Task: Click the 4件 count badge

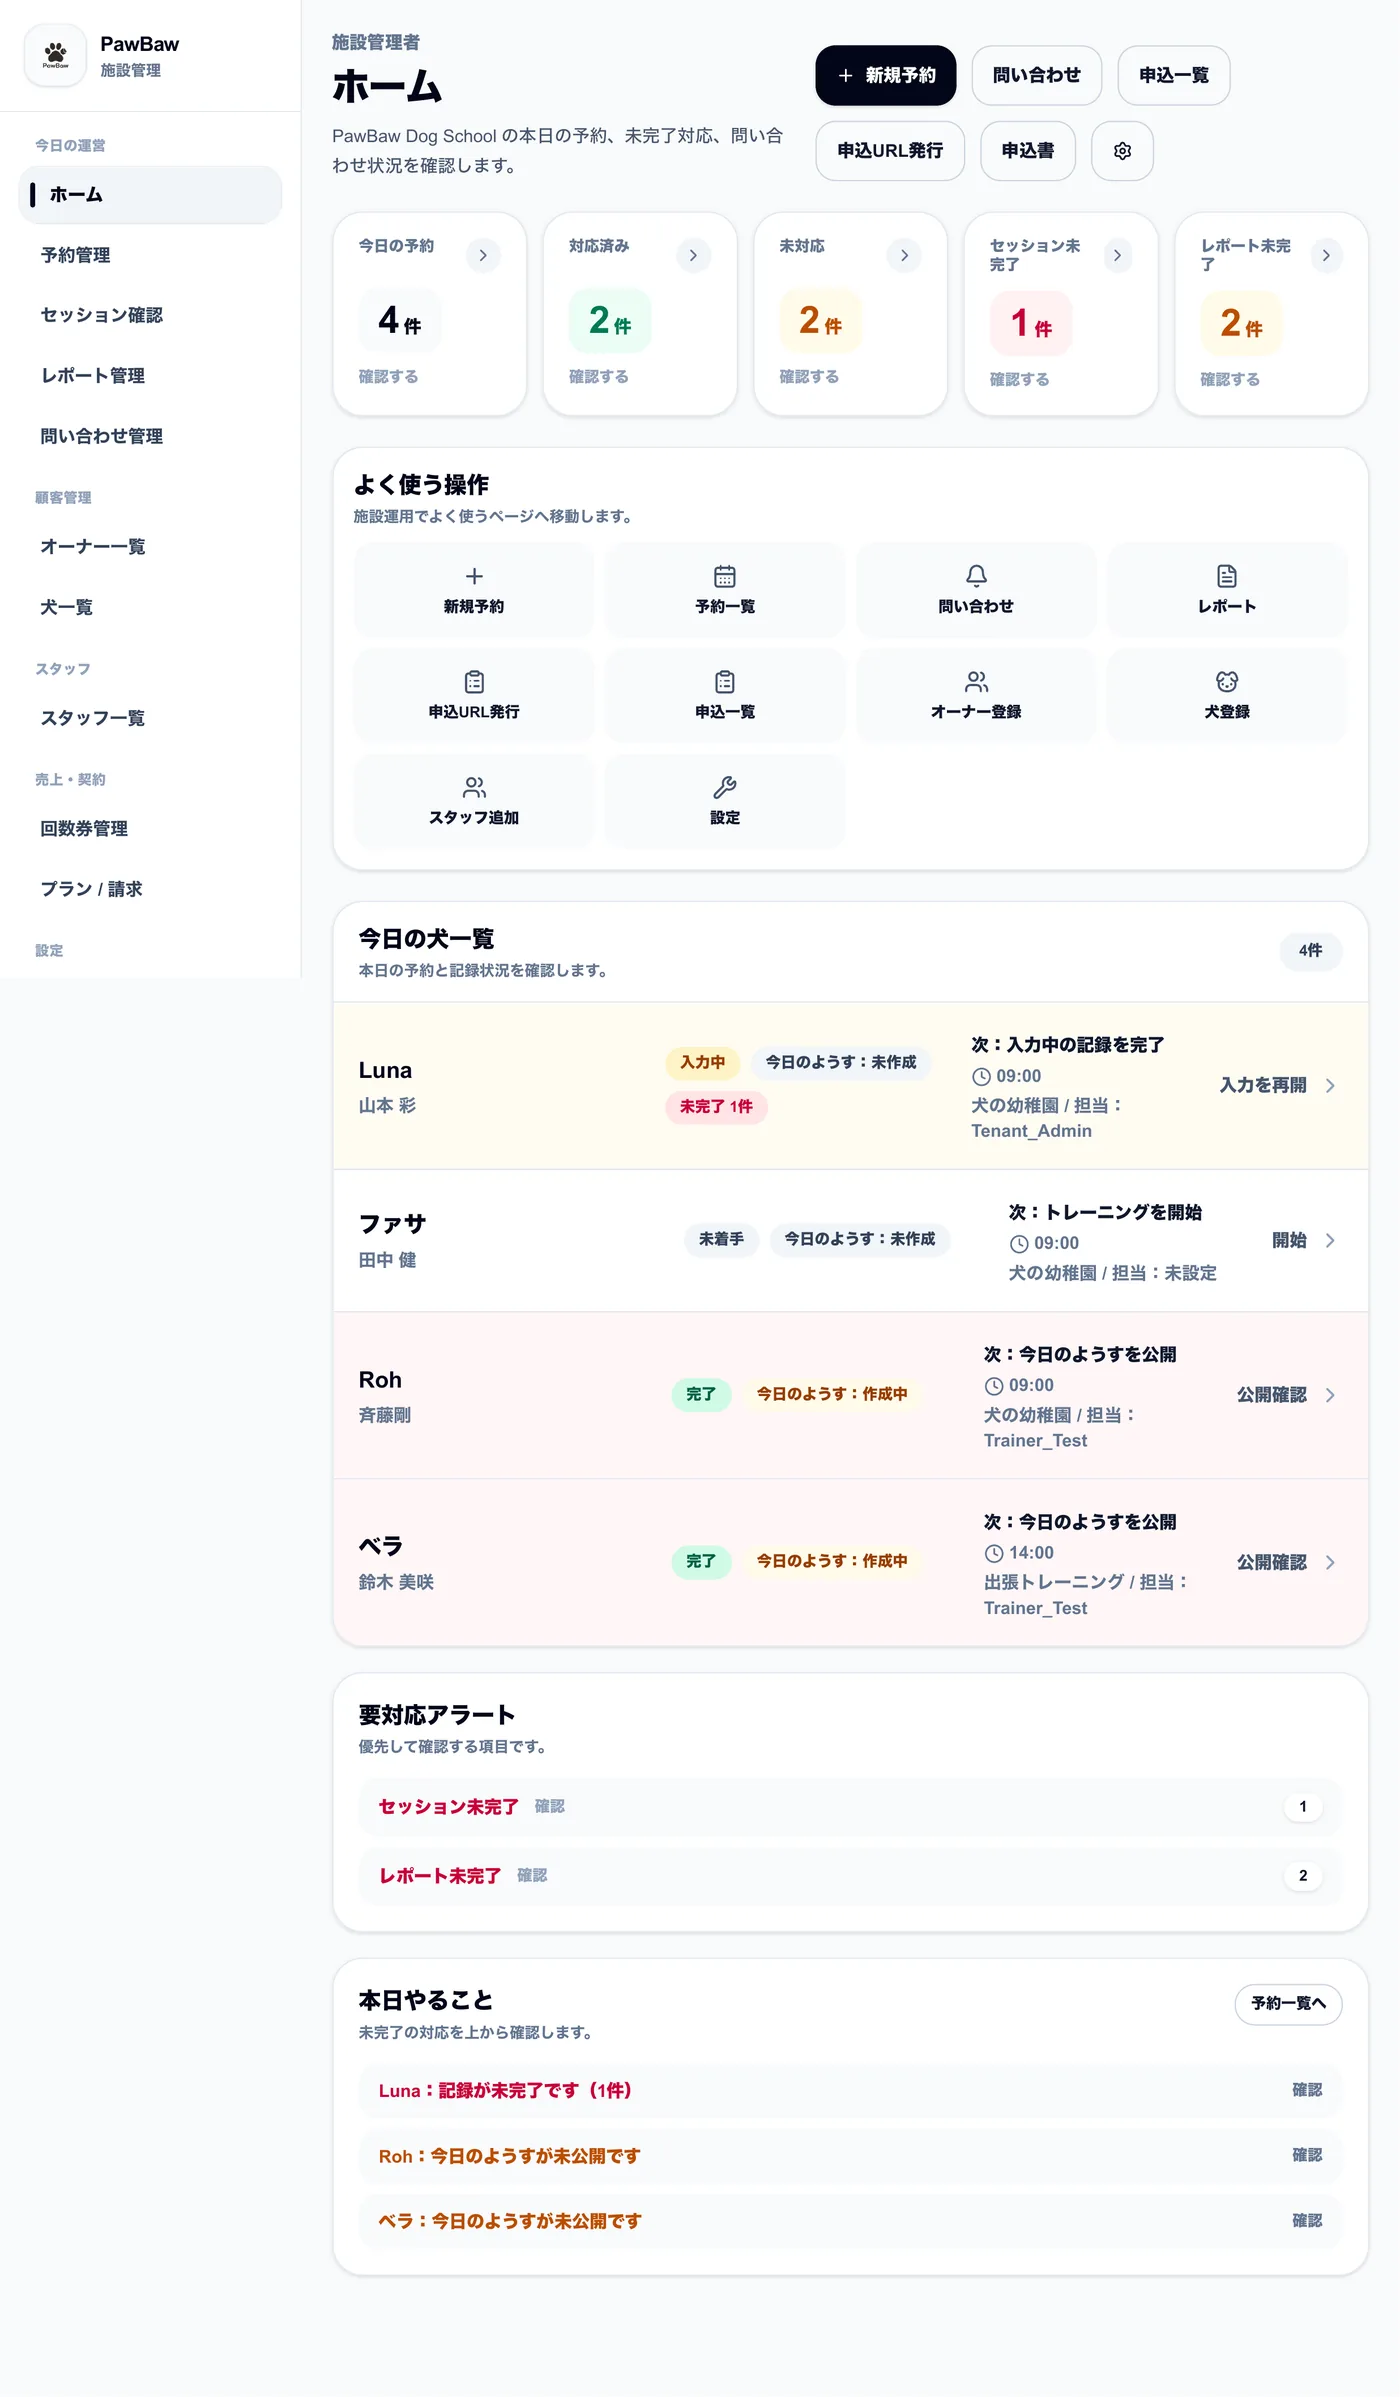Action: (x=1310, y=951)
